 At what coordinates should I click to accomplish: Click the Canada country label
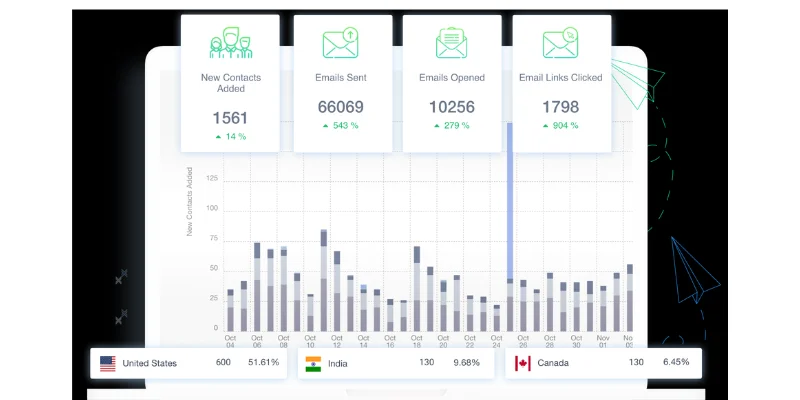coord(553,364)
